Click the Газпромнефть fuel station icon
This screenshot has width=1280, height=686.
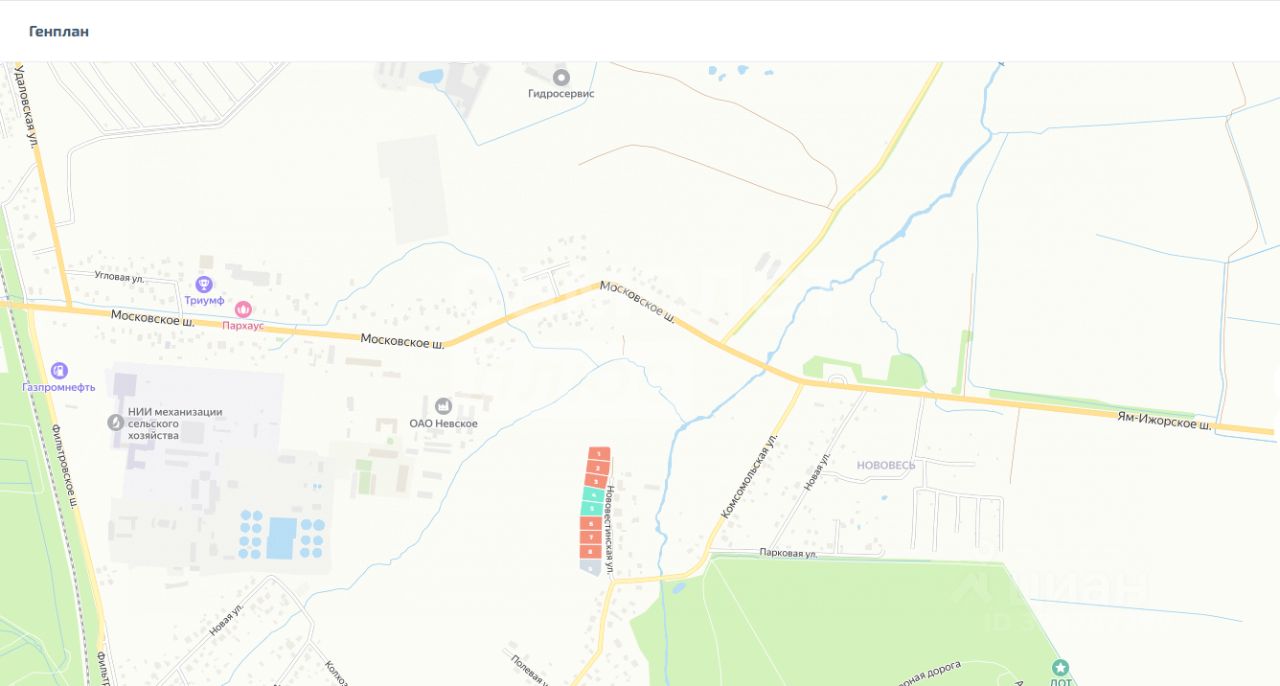[x=59, y=371]
